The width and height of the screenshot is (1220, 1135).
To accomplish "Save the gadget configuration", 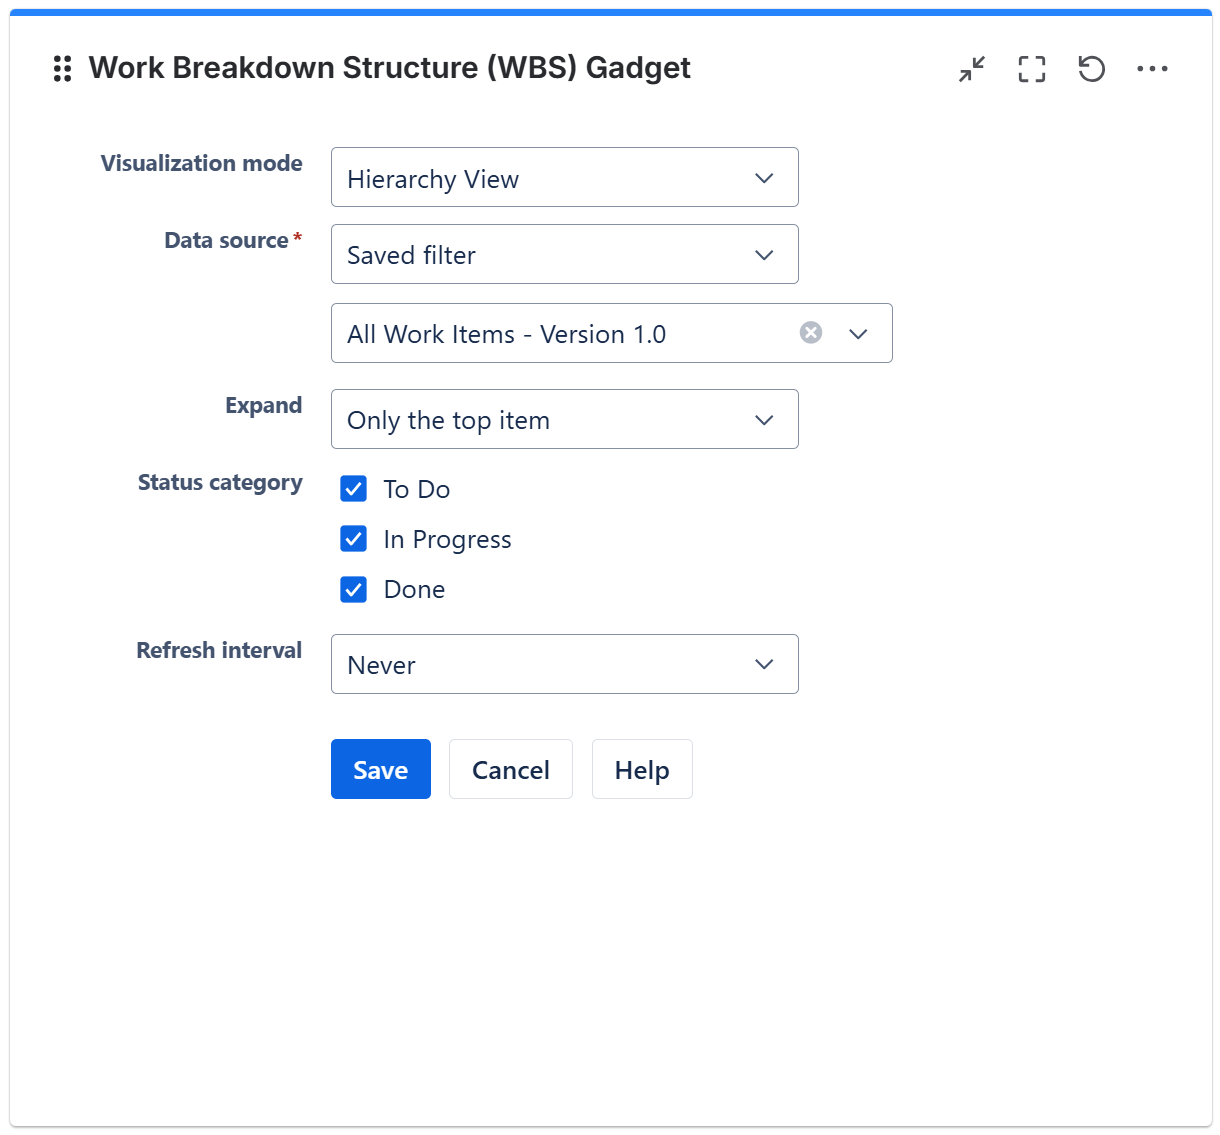I will point(381,770).
